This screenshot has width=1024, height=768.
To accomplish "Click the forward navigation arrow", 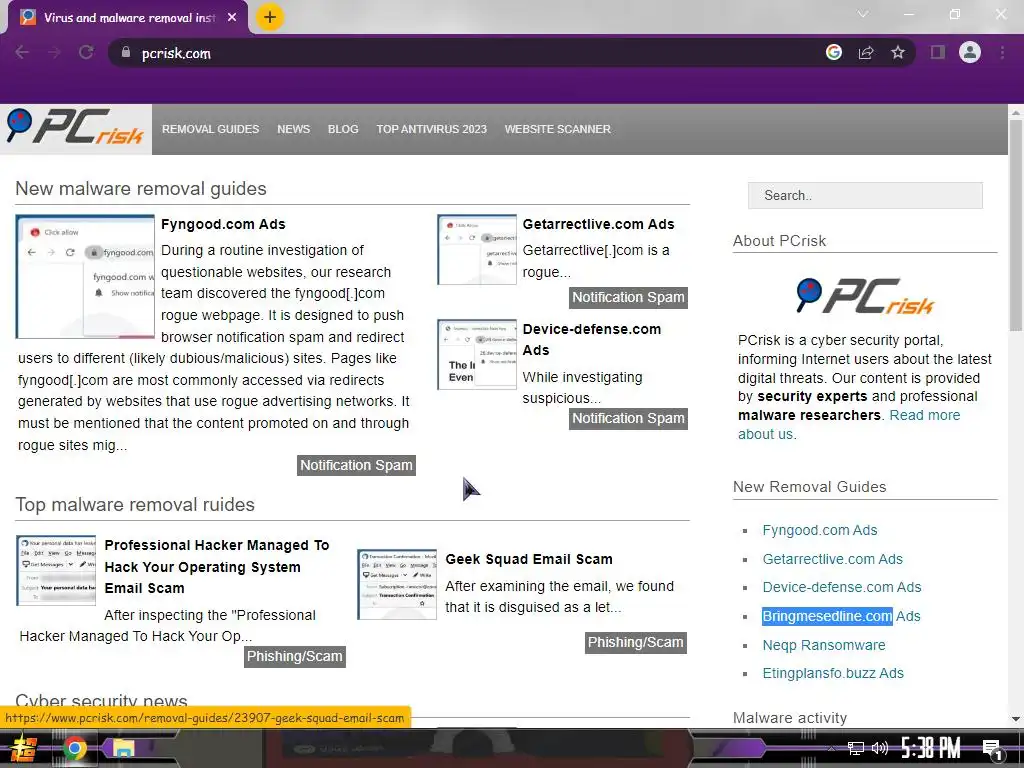I will (54, 53).
